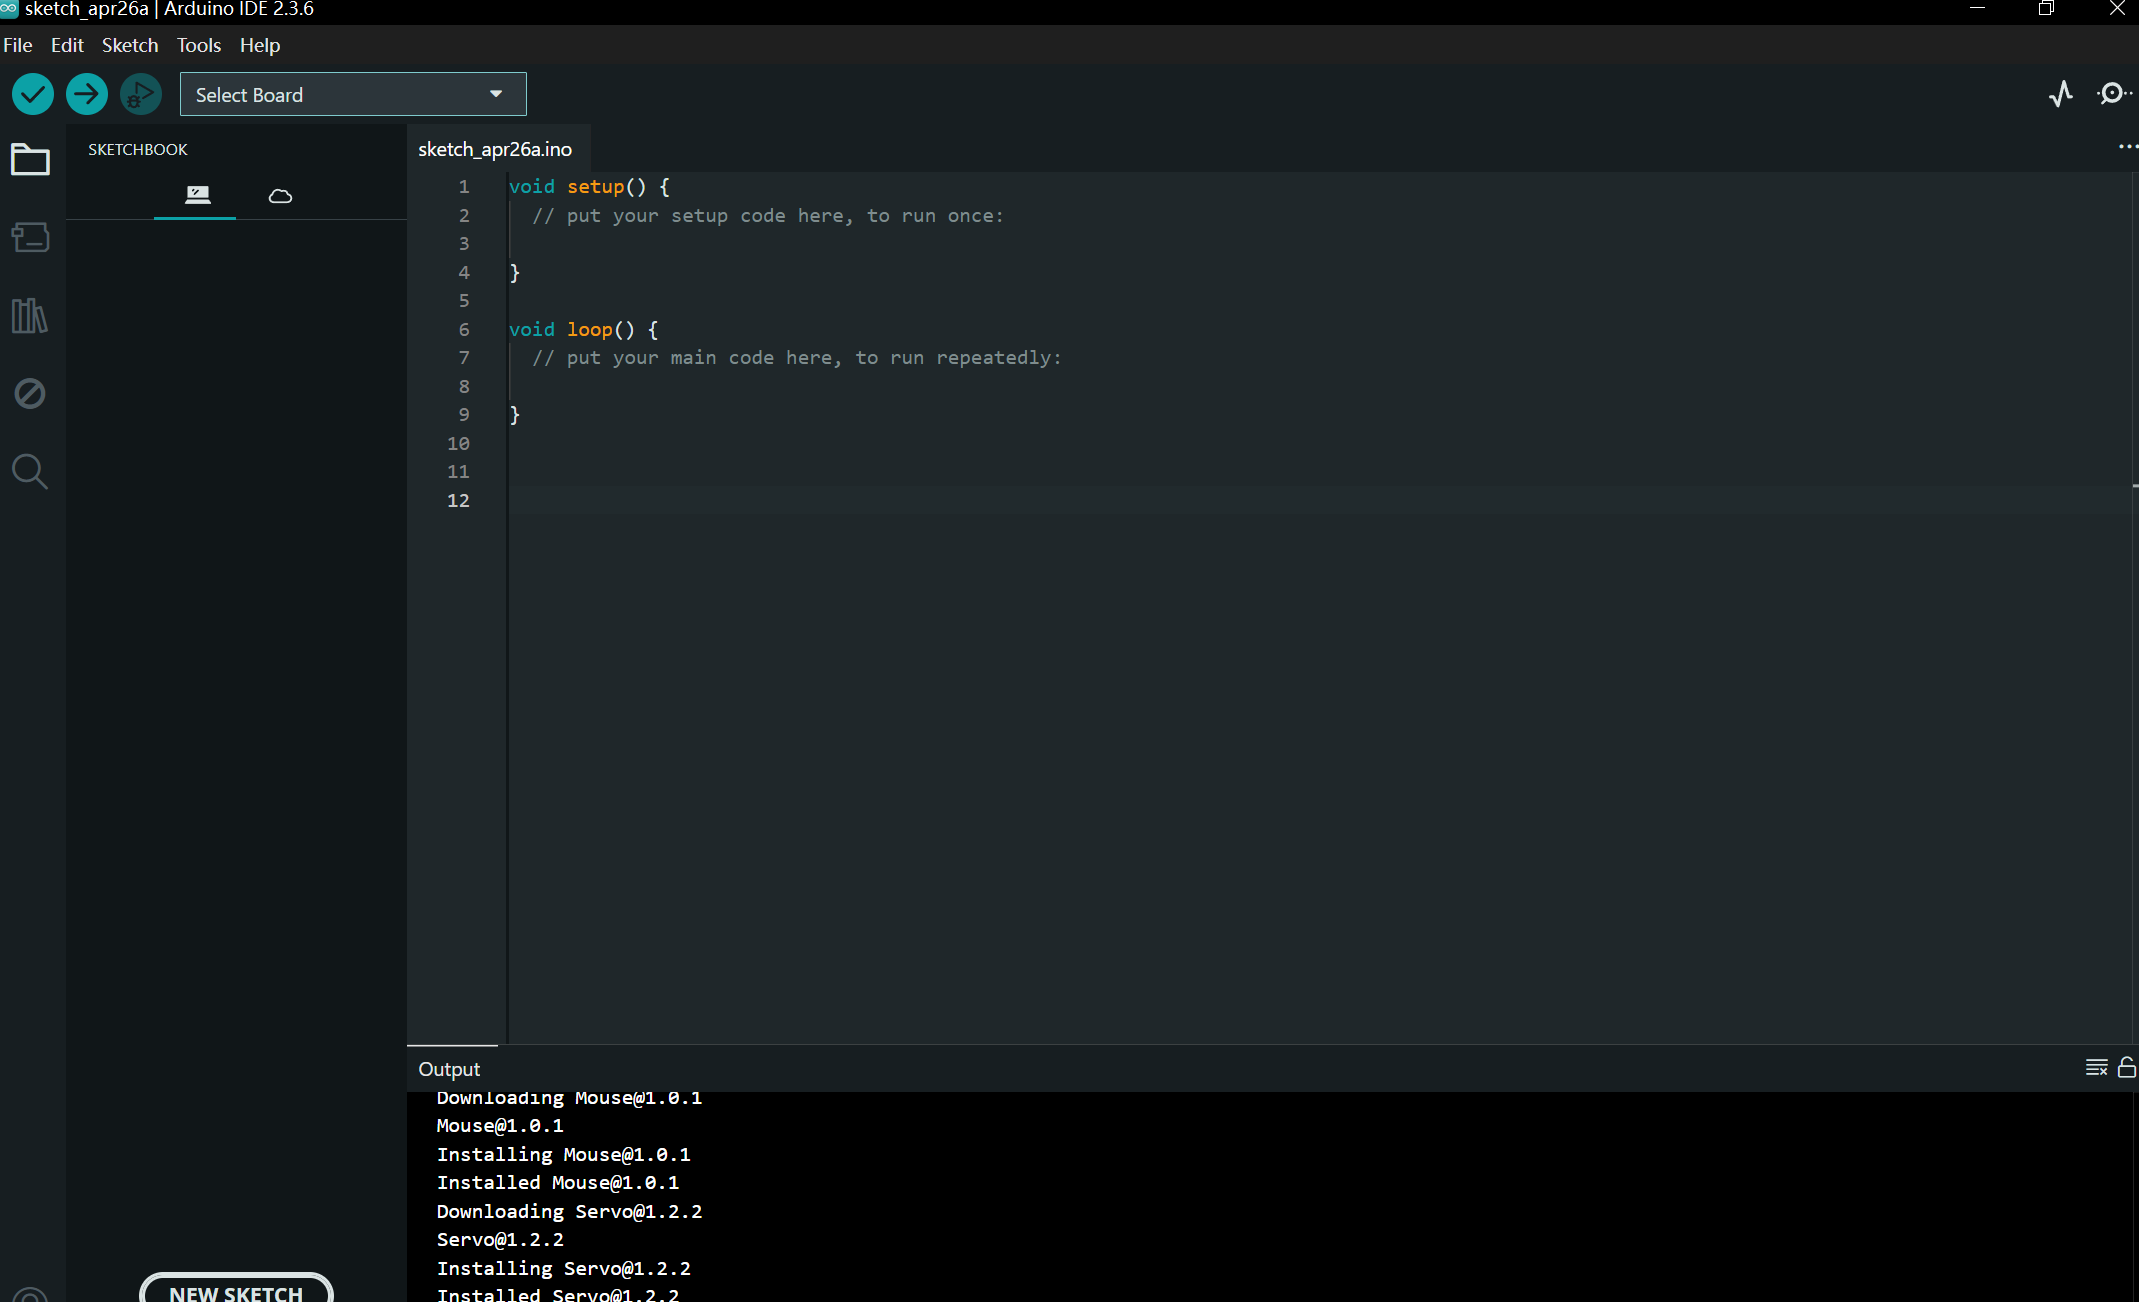Expand the Select Board dropdown
The image size is (2139, 1302).
(x=352, y=95)
